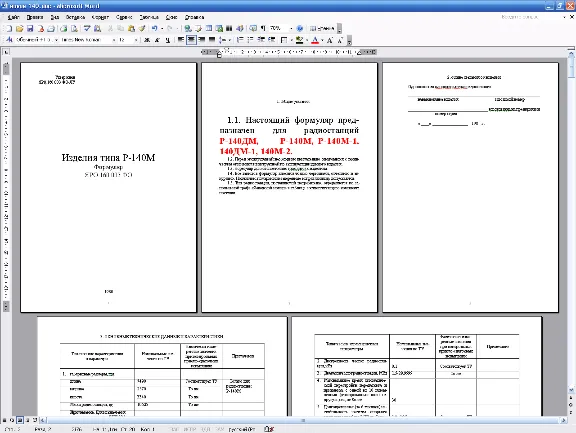576x433 pixels.
Task: Save the document with the floppy disk icon
Action: [x=30, y=28]
